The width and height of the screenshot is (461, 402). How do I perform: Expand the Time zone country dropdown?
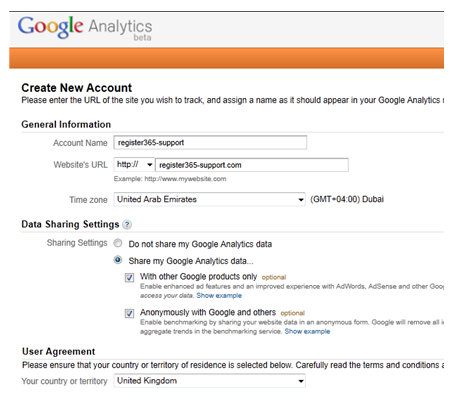point(209,199)
